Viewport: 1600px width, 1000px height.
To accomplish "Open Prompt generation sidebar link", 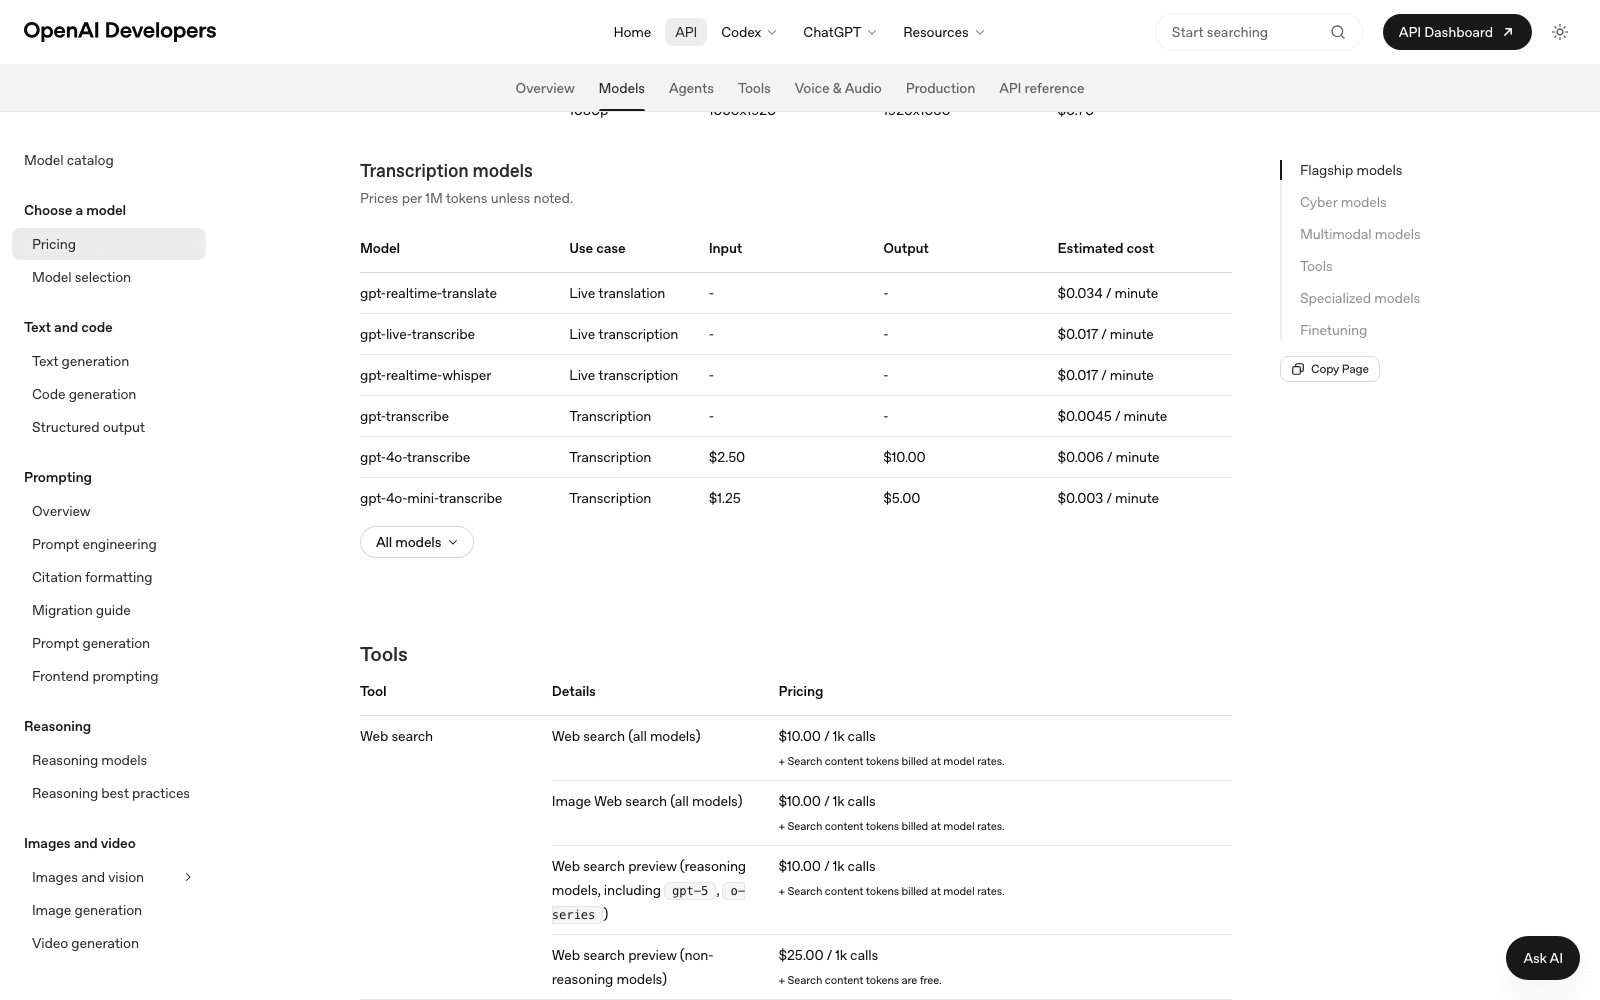I will tap(91, 643).
